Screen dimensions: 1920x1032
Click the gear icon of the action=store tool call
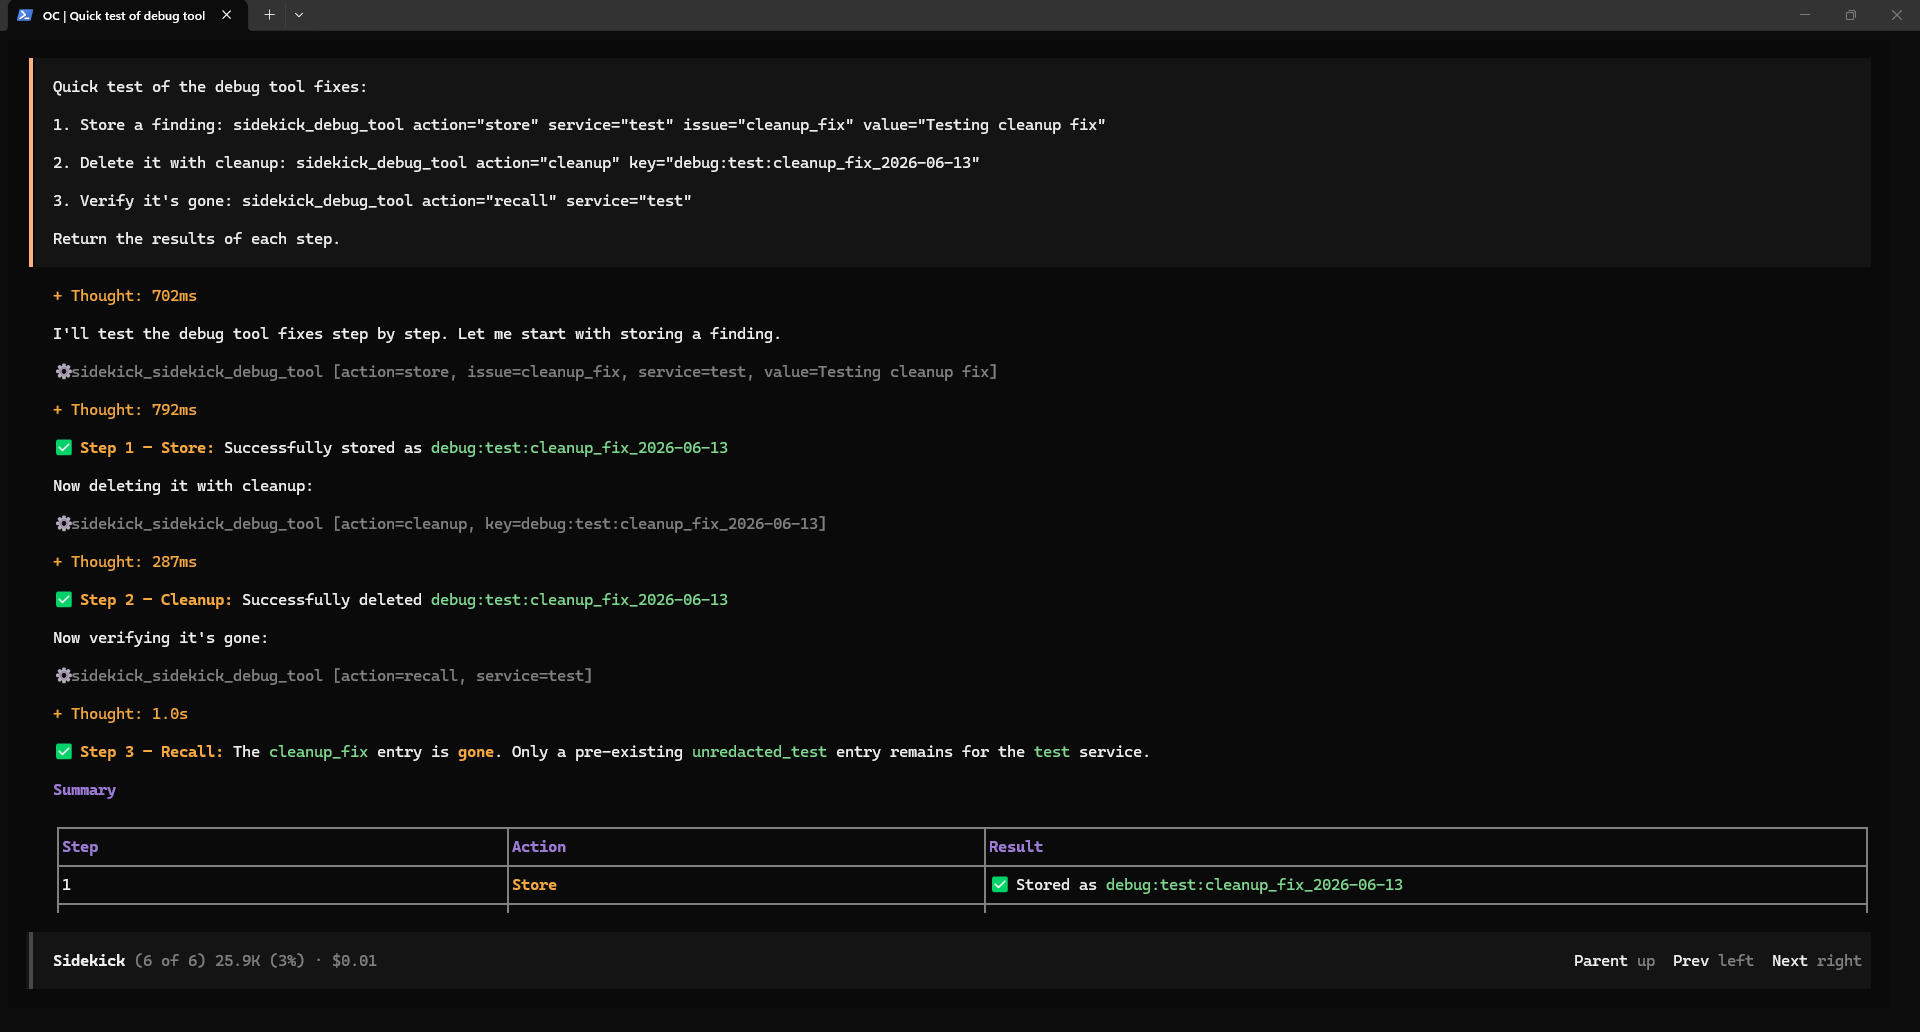[63, 372]
